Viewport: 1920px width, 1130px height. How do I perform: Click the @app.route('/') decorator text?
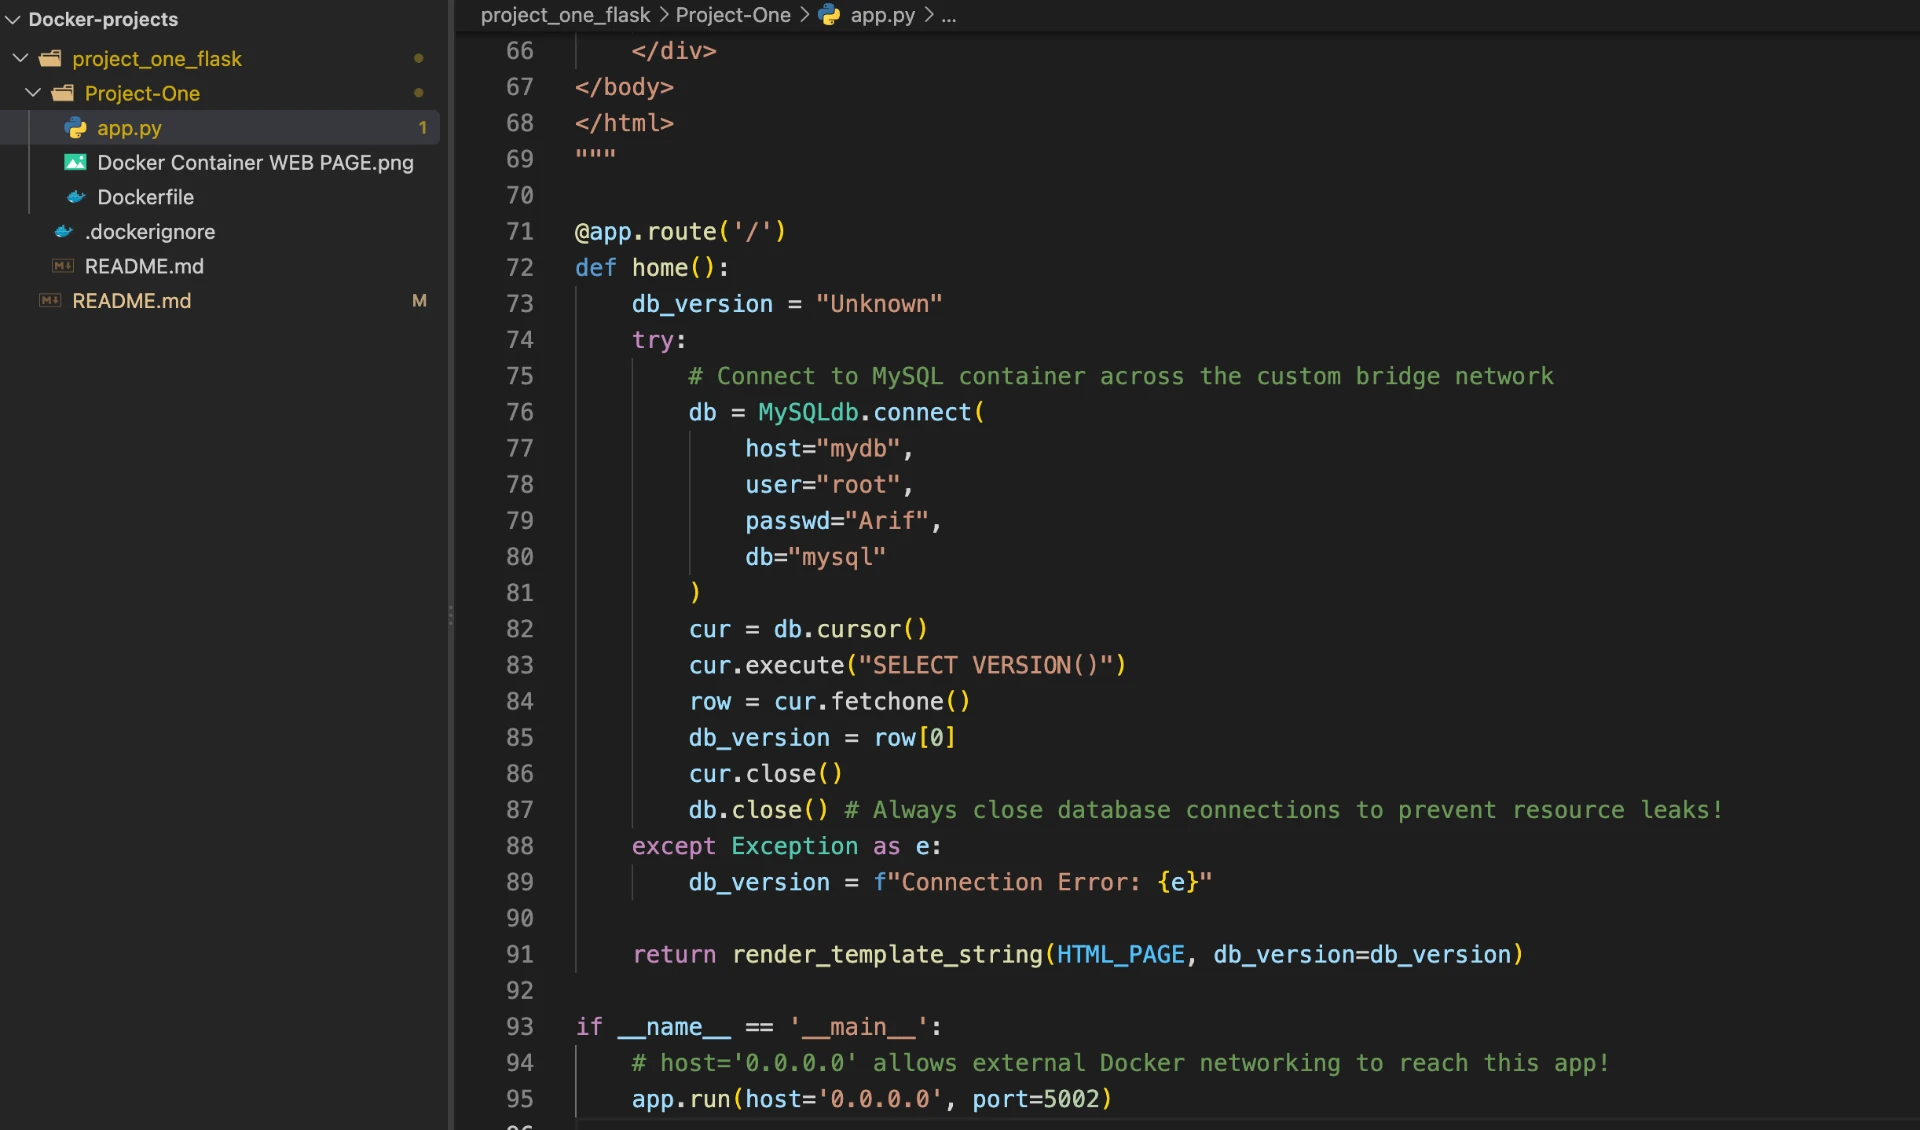(x=680, y=232)
